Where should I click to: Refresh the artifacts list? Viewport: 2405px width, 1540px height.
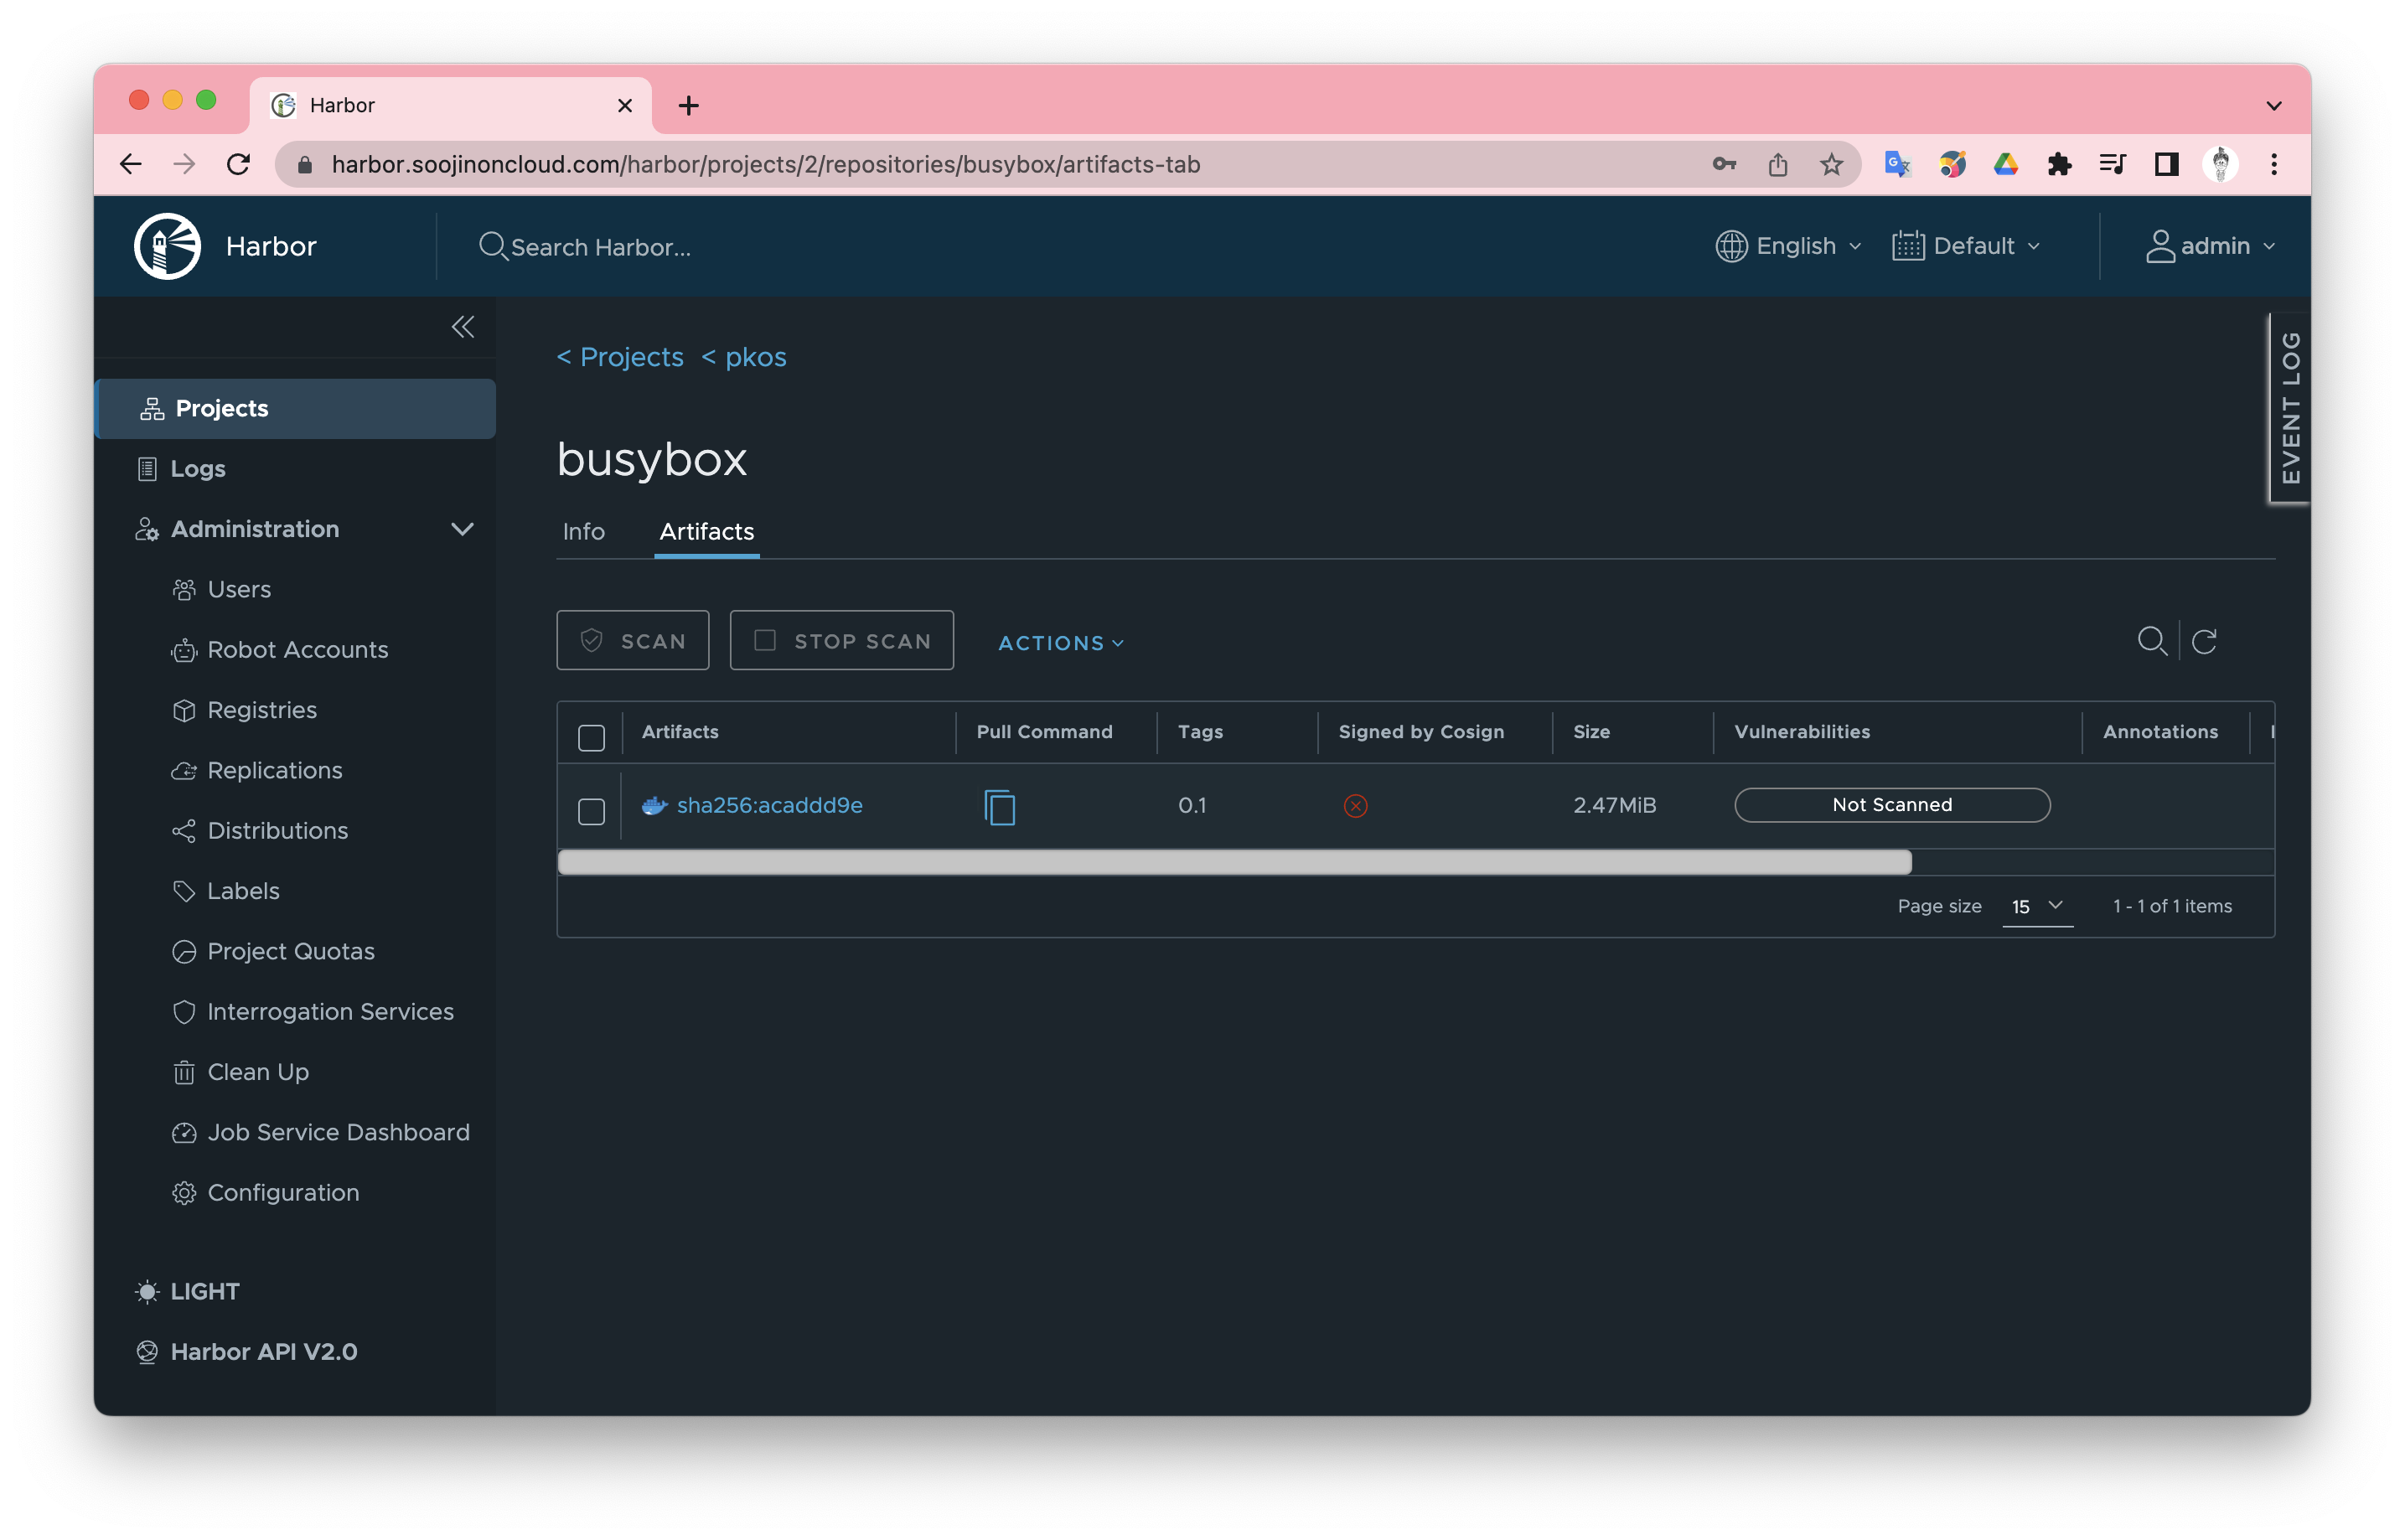[2204, 641]
